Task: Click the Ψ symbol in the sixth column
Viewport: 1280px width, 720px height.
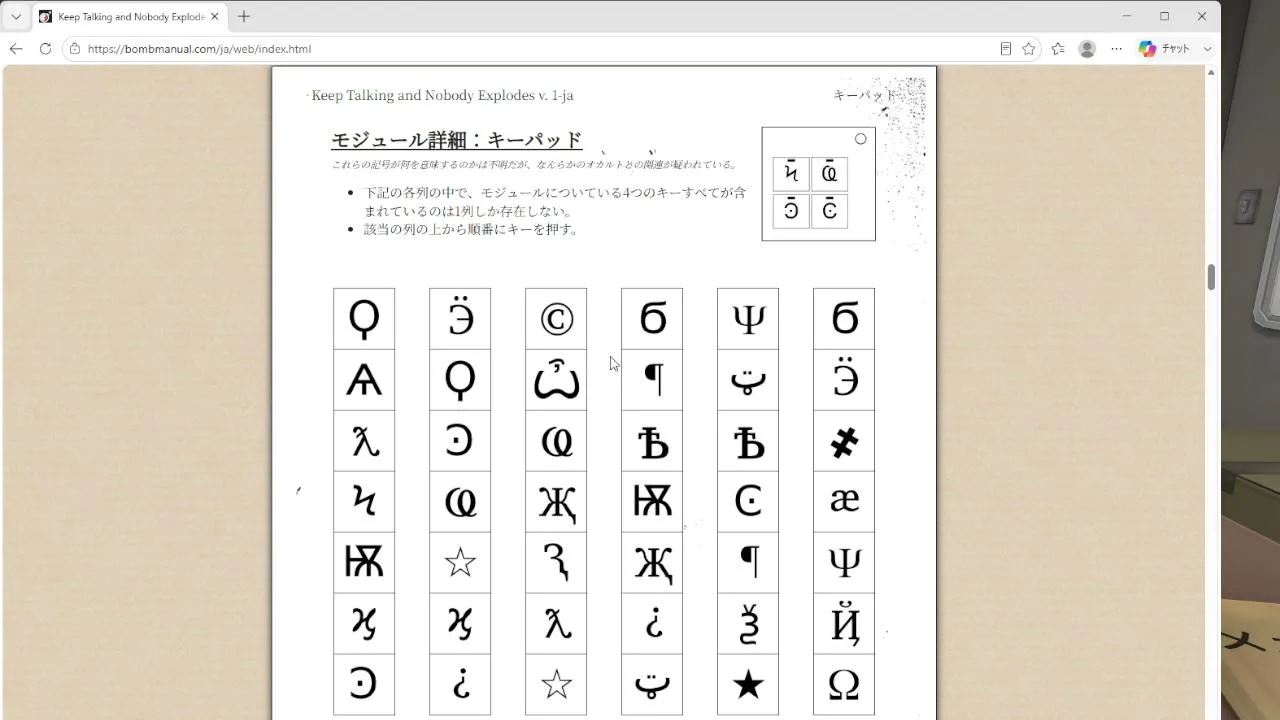Action: pyautogui.click(x=844, y=563)
